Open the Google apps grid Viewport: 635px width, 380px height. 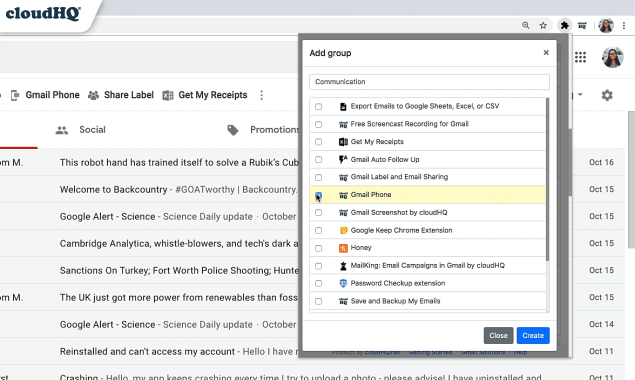point(580,57)
